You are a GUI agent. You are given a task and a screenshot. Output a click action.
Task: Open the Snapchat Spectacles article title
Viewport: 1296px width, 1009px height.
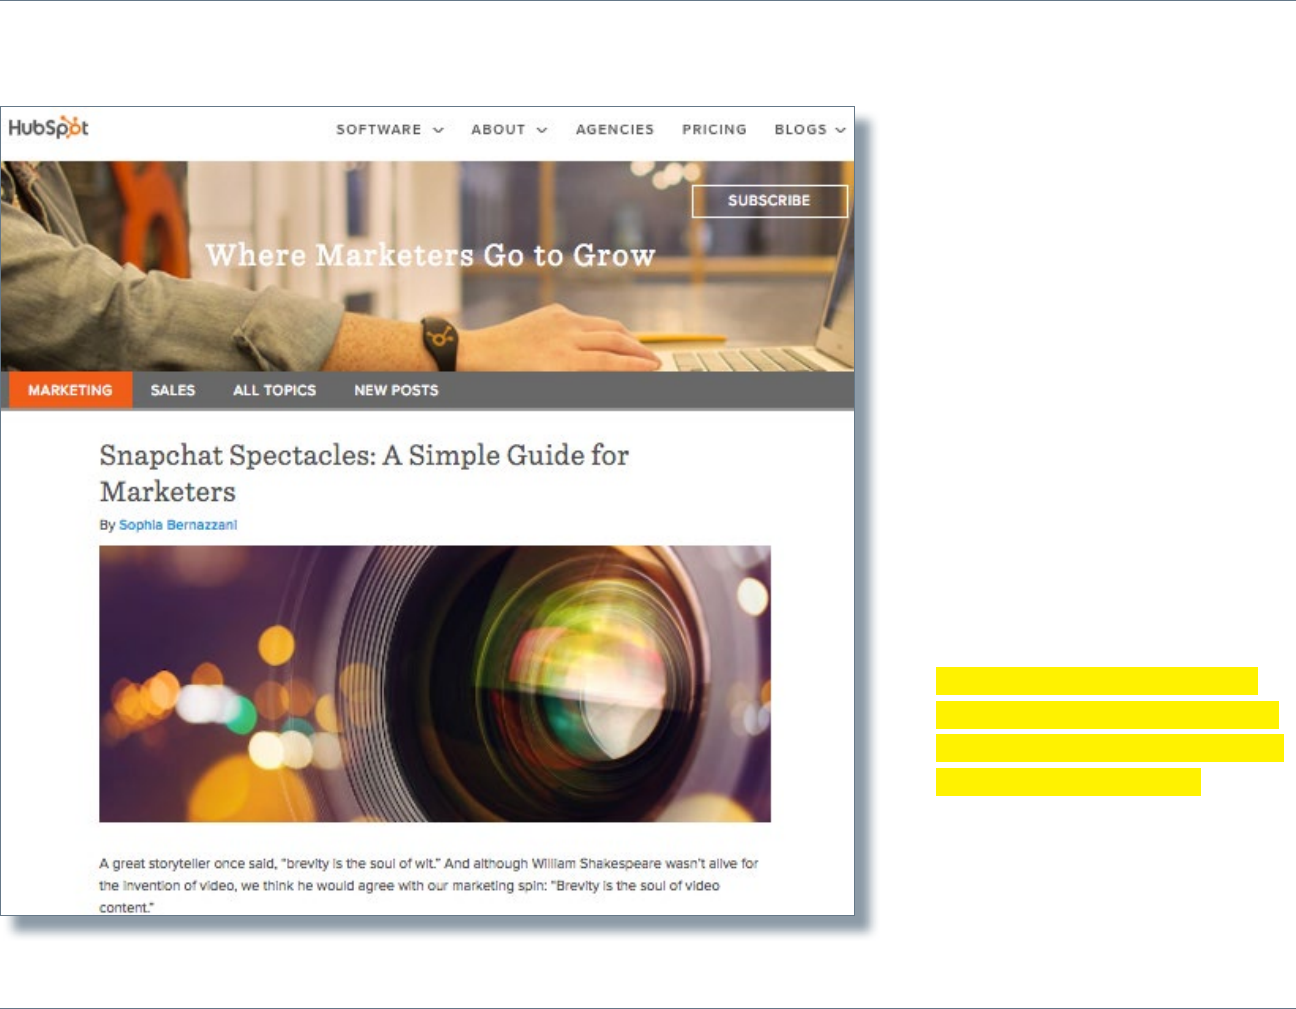tap(364, 473)
